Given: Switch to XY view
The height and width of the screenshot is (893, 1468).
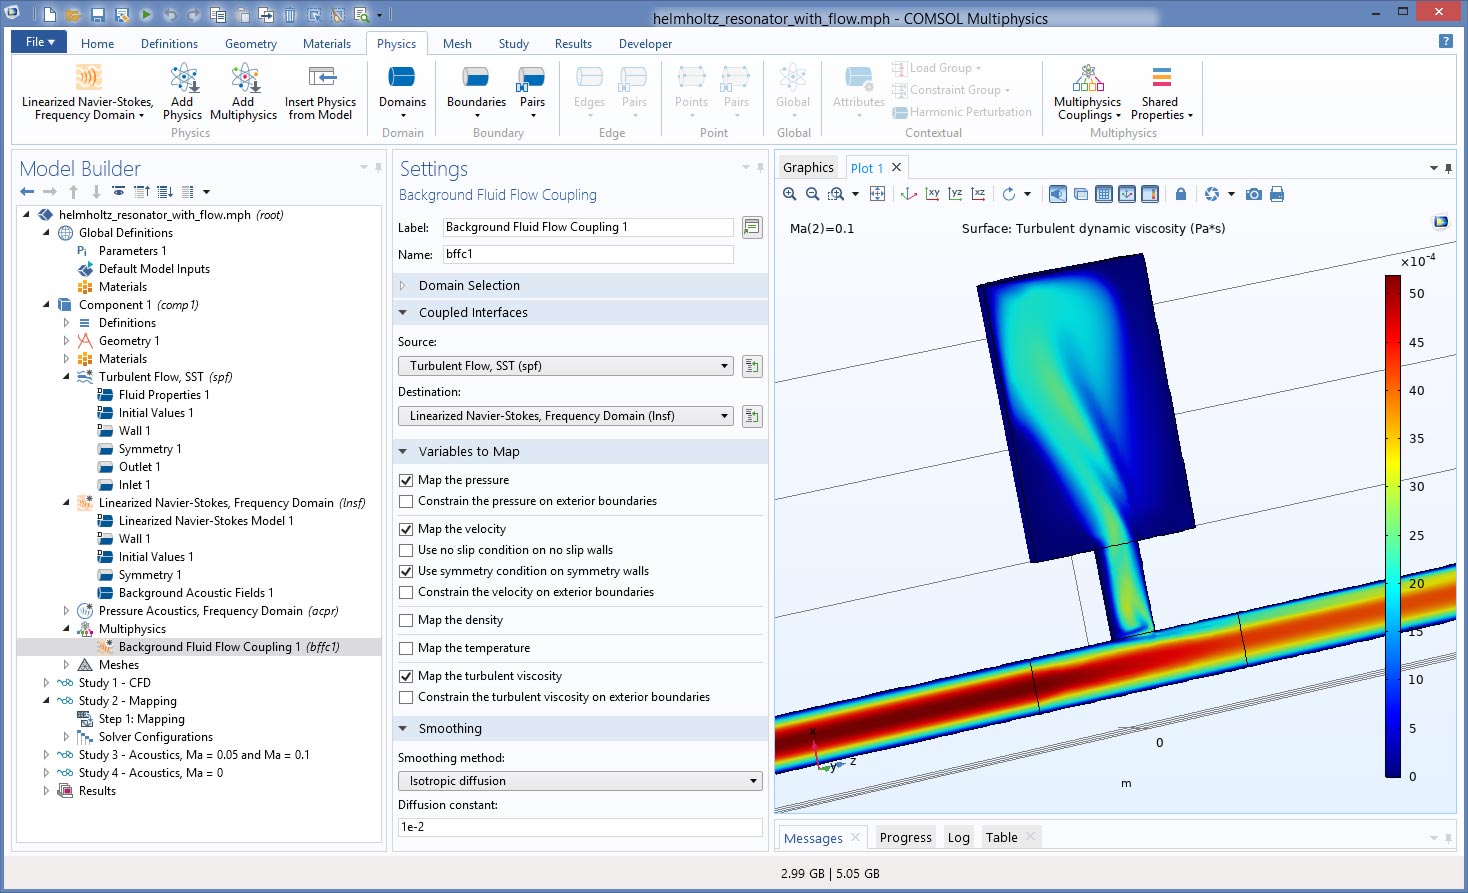Looking at the screenshot, I should (932, 194).
